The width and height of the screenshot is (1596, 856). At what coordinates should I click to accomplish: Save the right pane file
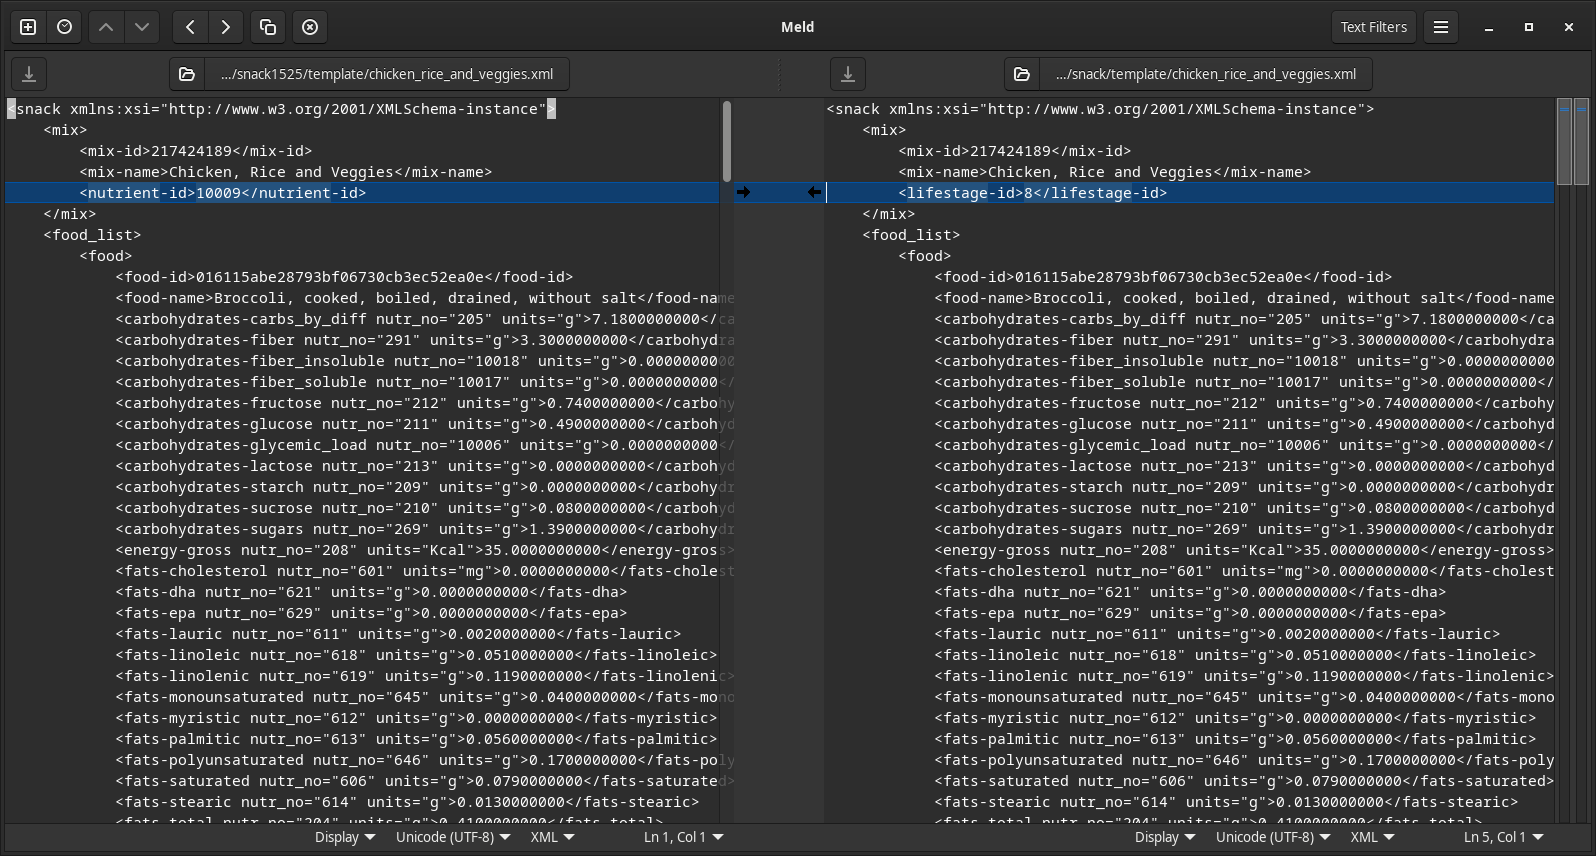(848, 74)
